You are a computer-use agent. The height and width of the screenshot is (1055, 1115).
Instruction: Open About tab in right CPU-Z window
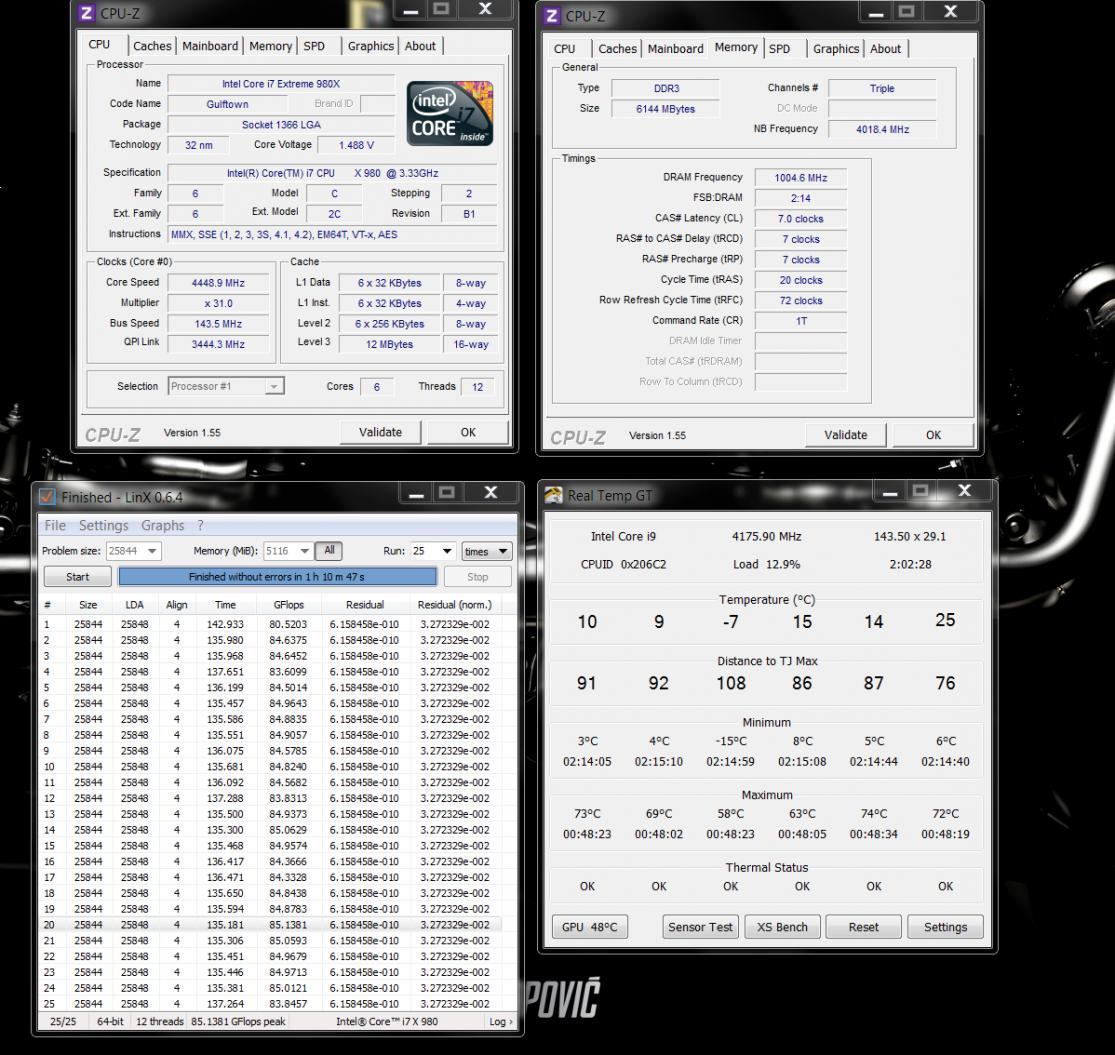[x=885, y=48]
